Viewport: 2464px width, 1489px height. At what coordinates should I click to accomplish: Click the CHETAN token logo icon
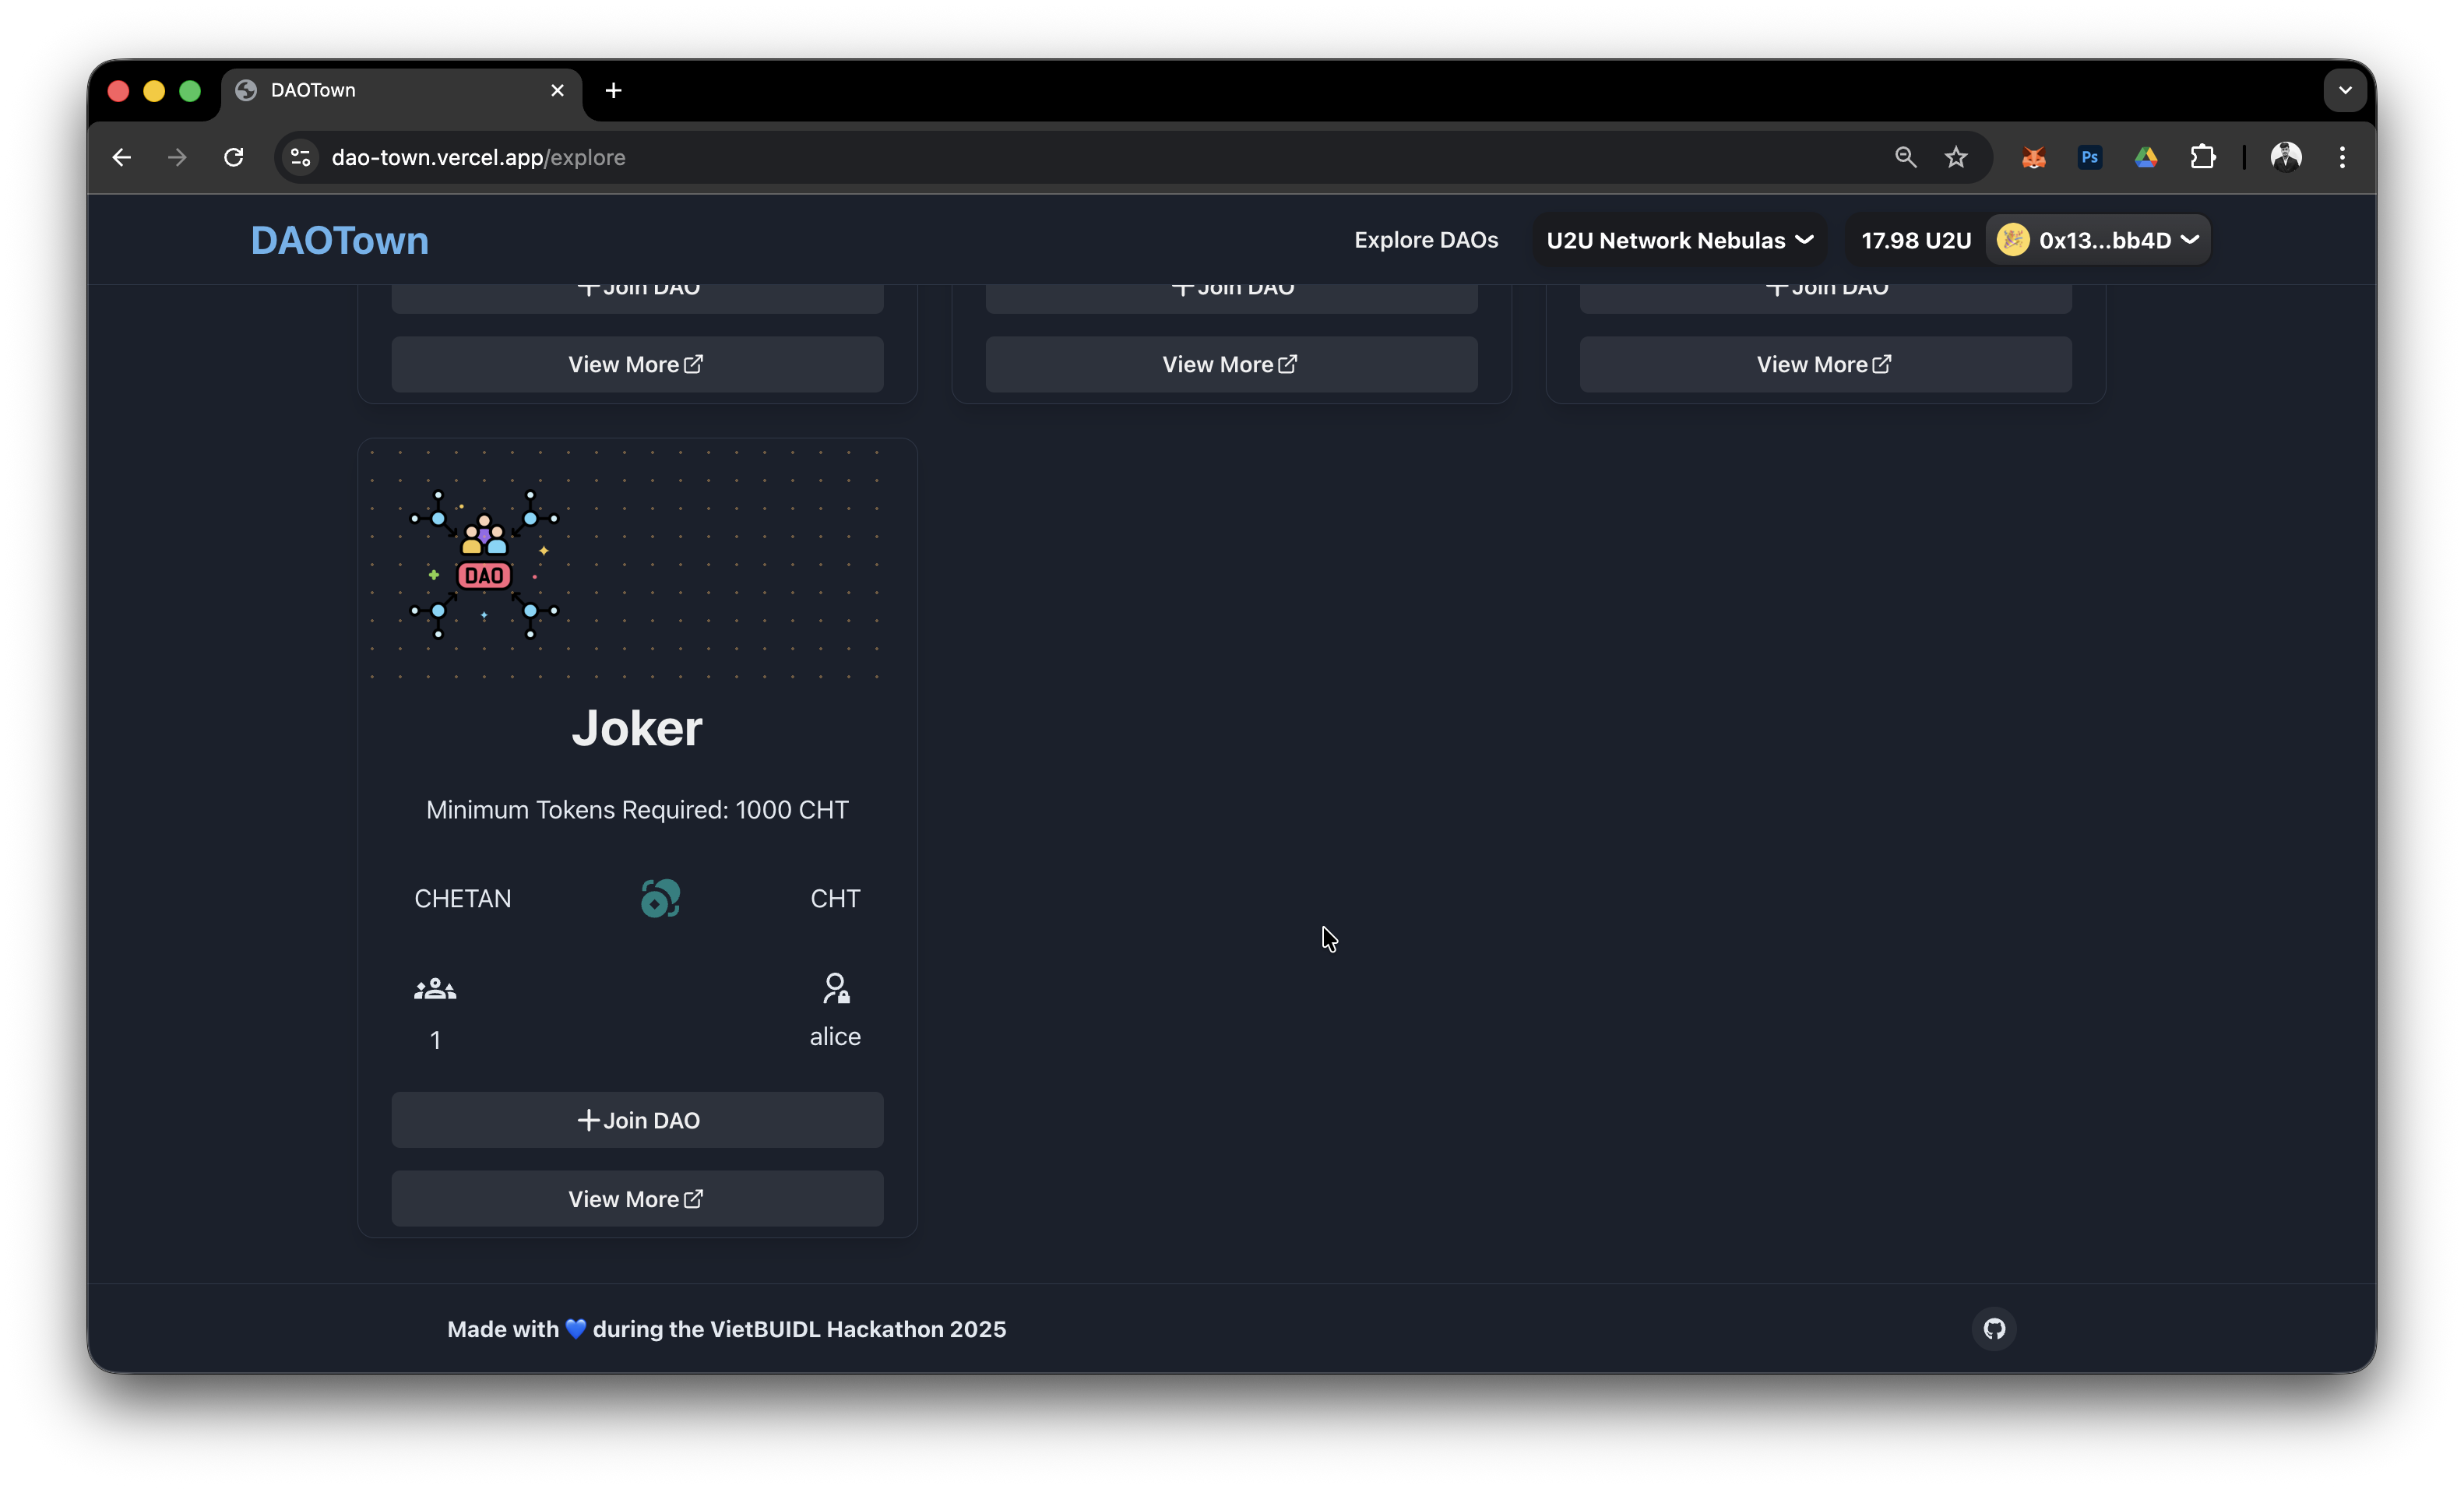coord(660,898)
